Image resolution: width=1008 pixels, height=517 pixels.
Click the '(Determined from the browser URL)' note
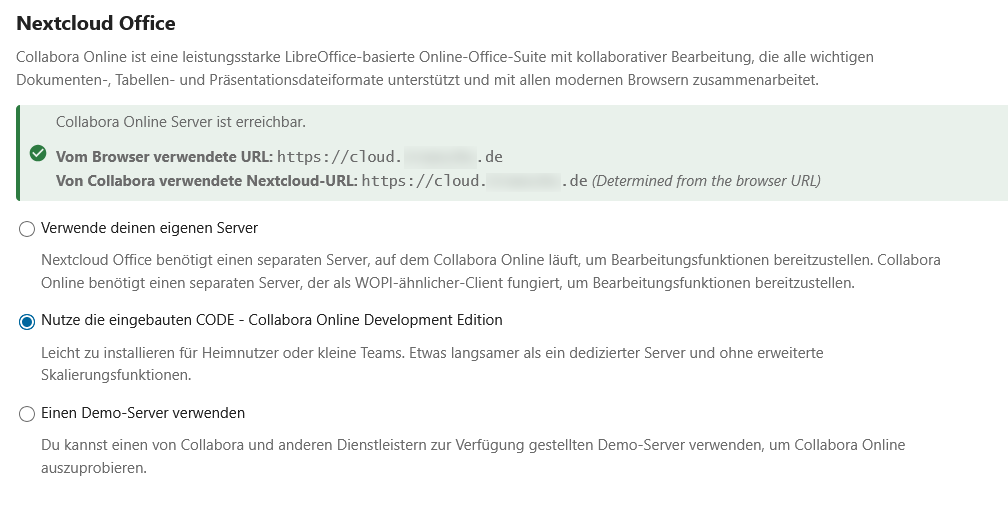[706, 181]
